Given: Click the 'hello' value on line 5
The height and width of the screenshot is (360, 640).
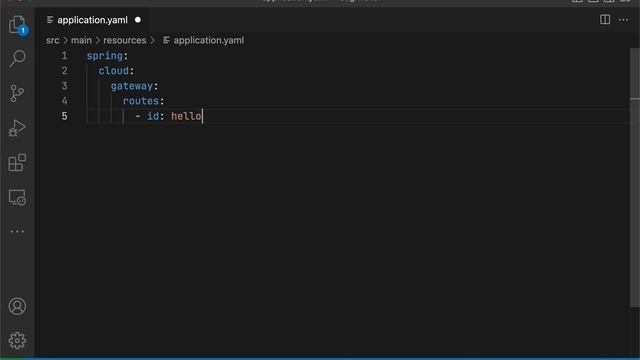Looking at the screenshot, I should pyautogui.click(x=186, y=116).
